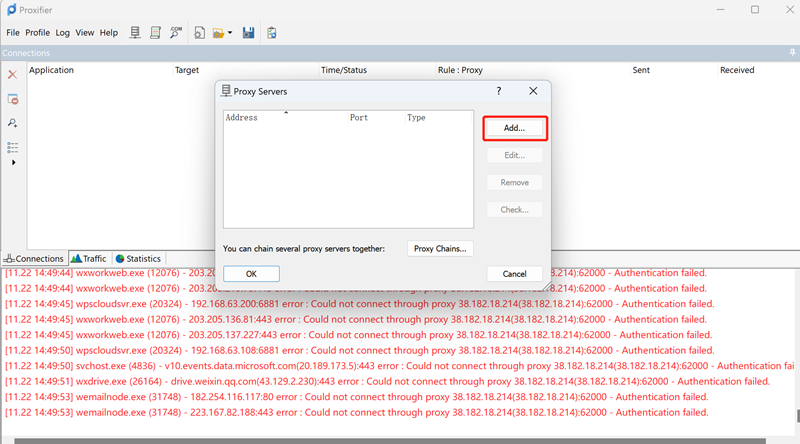Open the View menu
800x444 pixels.
85,33
